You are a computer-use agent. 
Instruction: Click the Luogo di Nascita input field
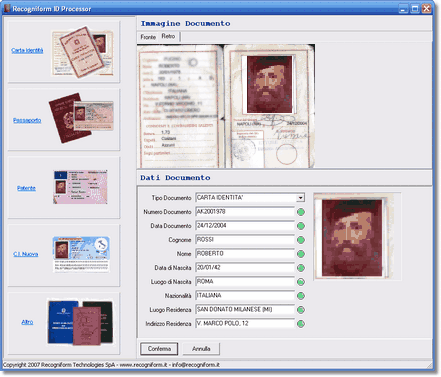click(245, 282)
